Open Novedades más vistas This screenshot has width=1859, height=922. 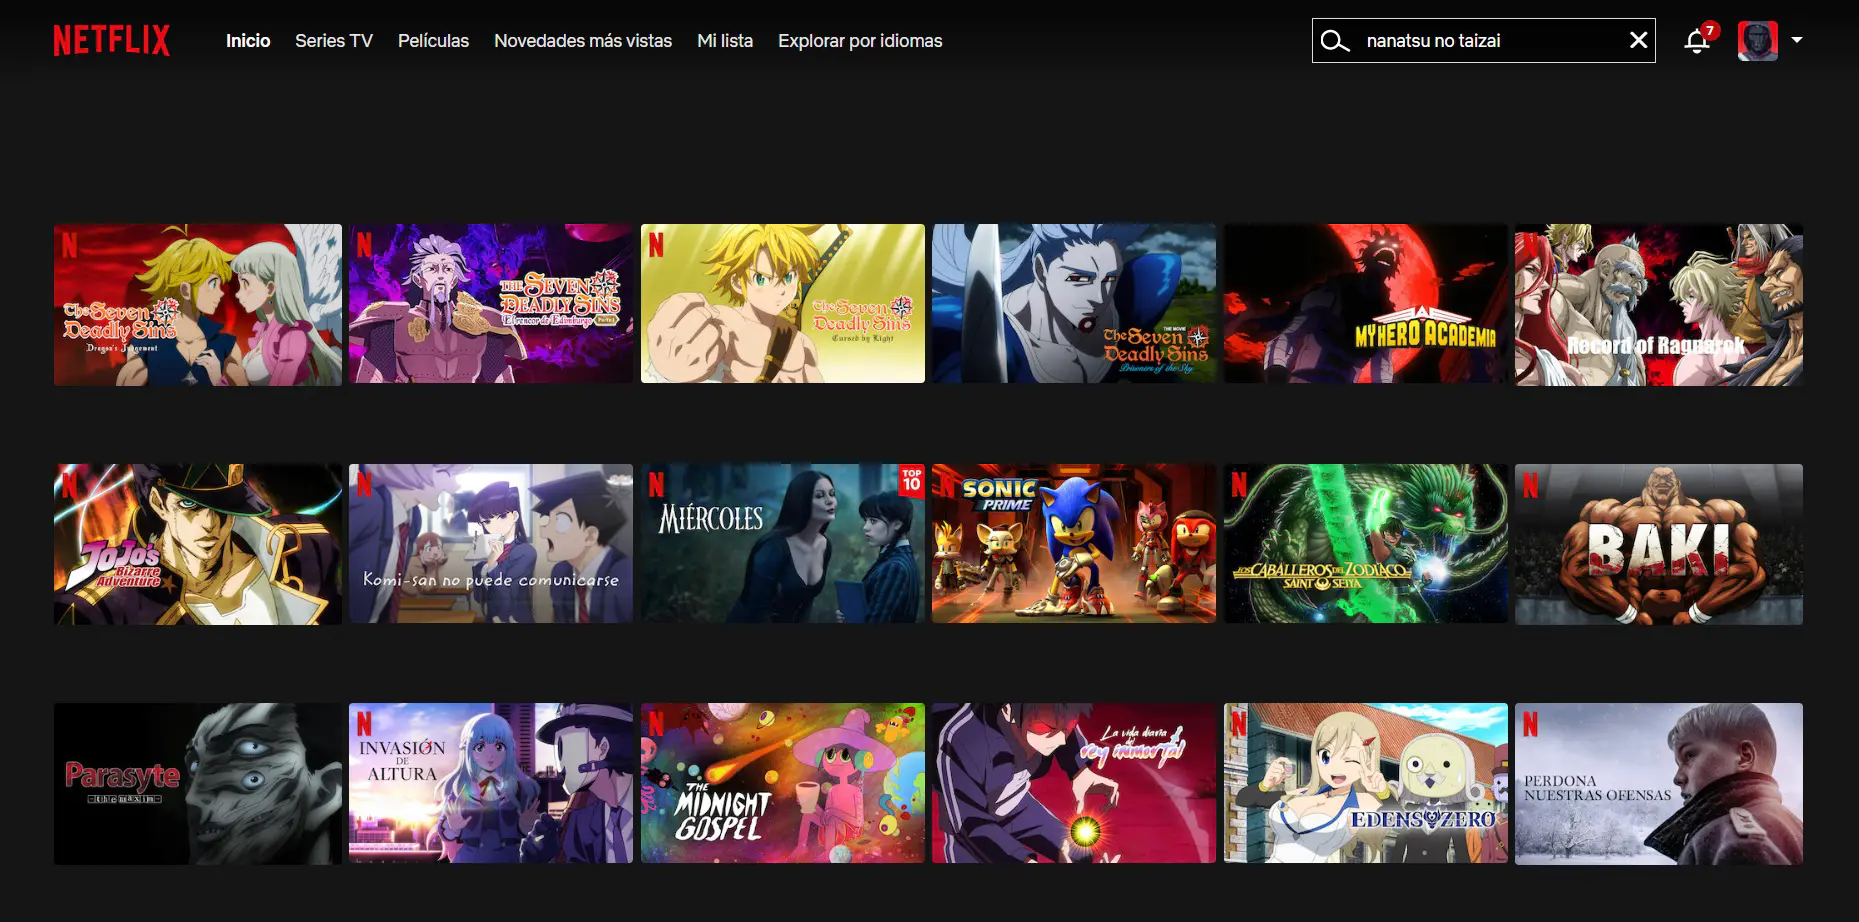583,41
